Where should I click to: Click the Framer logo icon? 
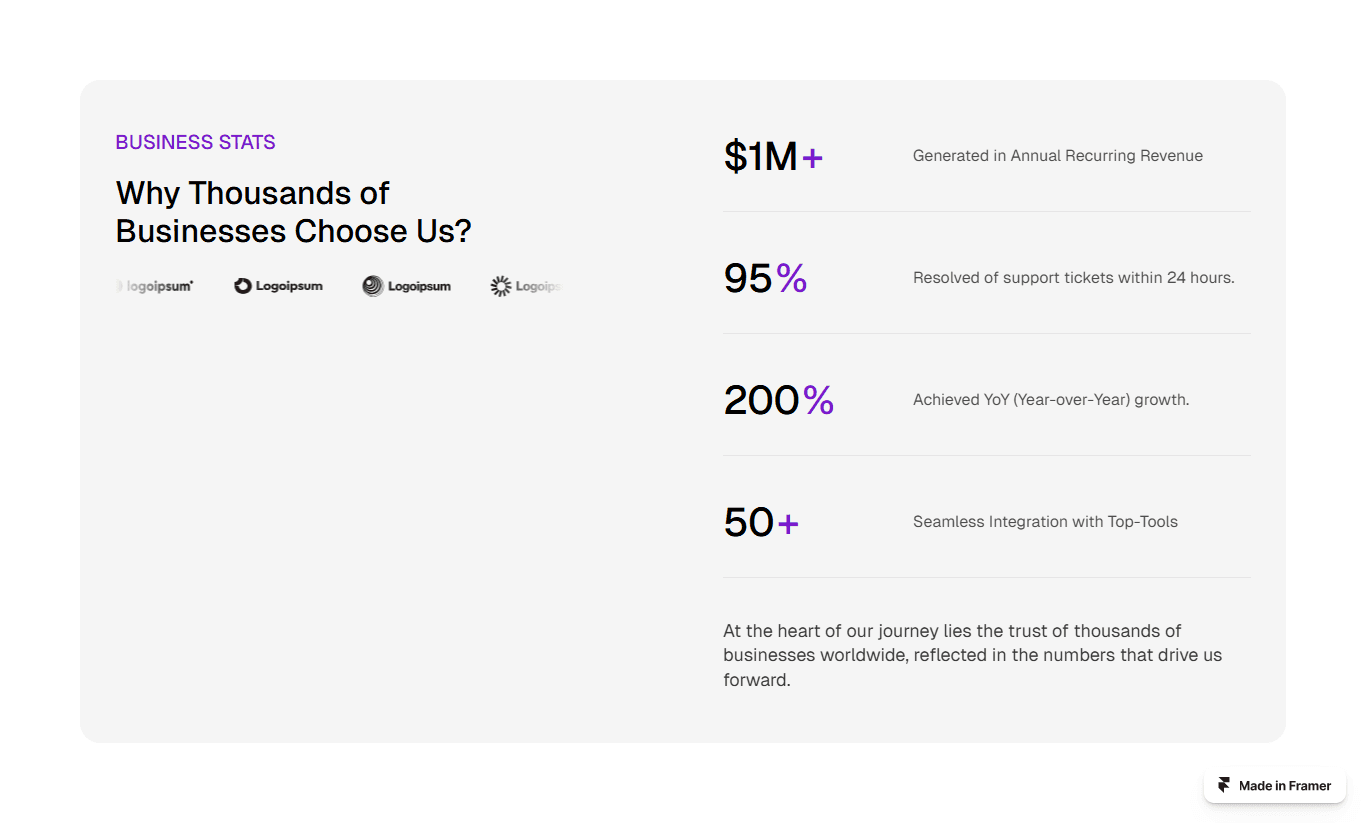(1223, 785)
